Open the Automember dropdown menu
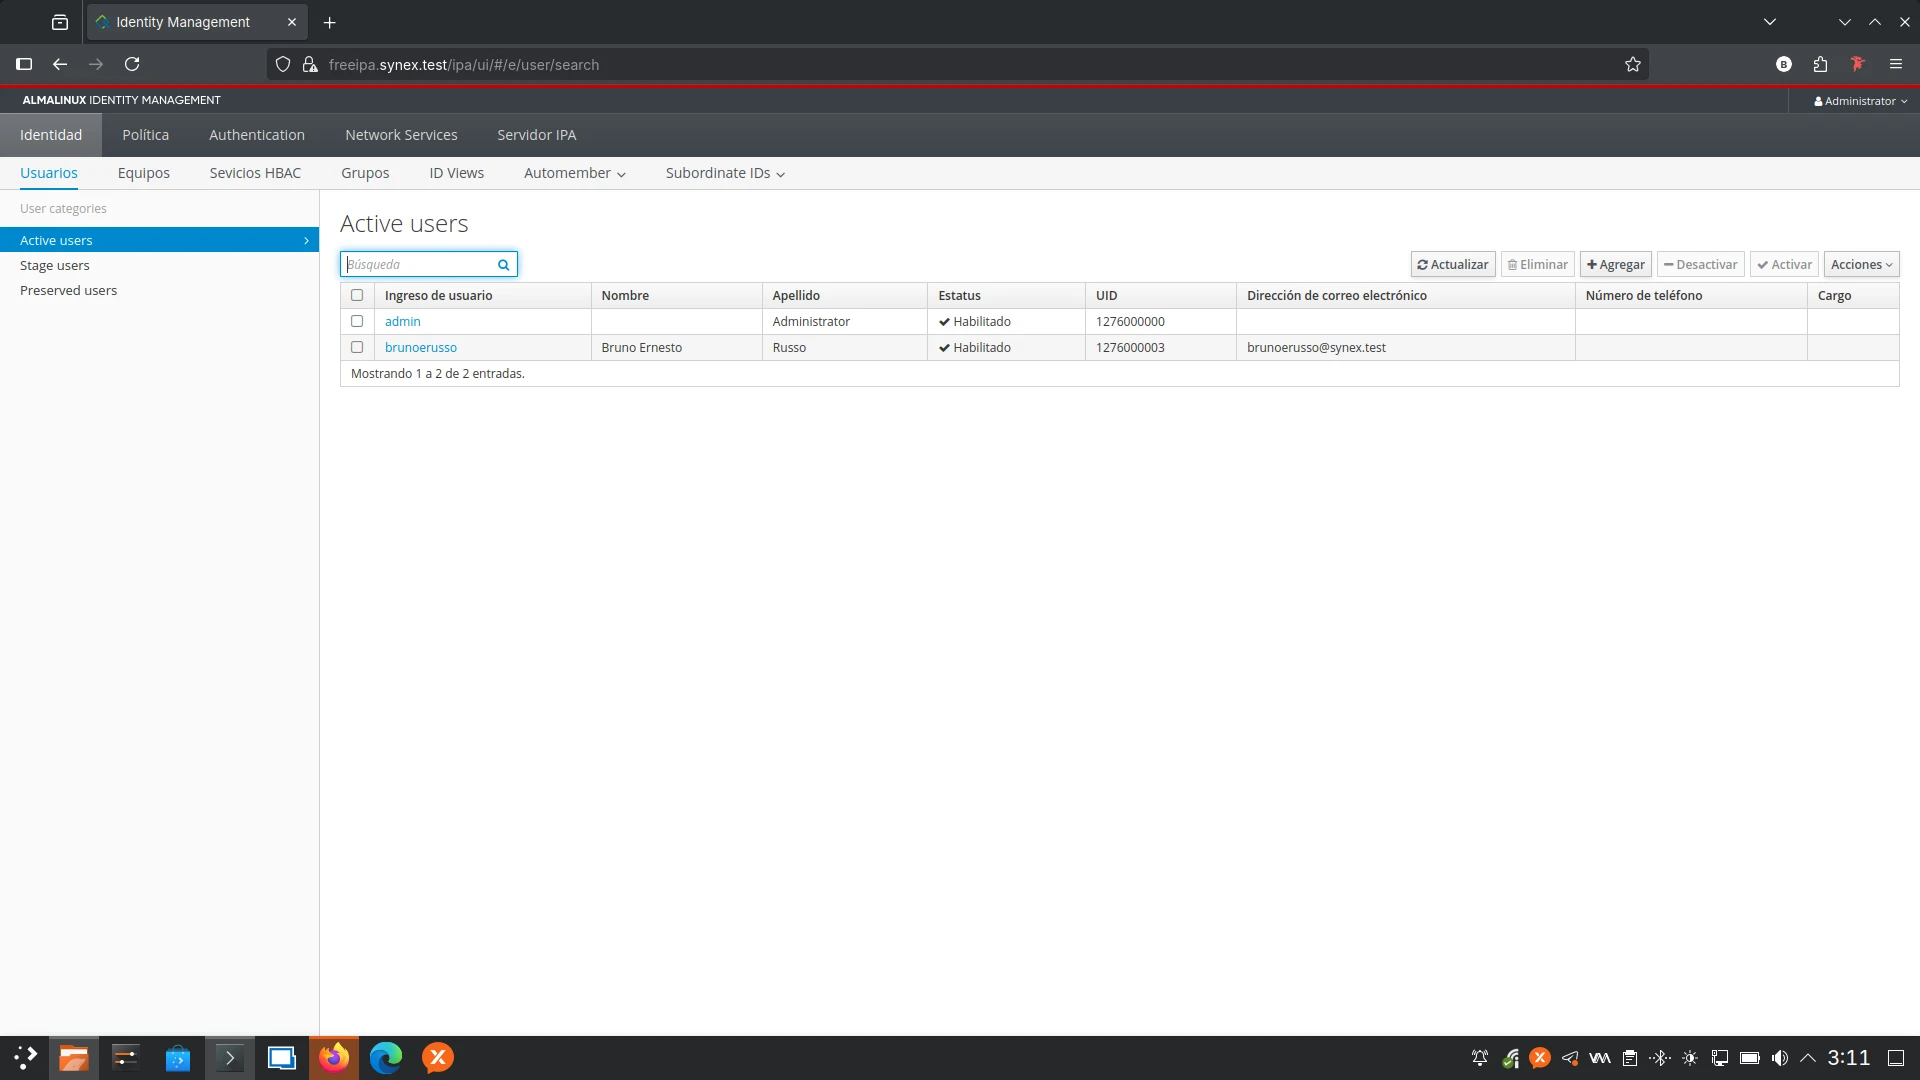Viewport: 1920px width, 1080px height. click(574, 174)
